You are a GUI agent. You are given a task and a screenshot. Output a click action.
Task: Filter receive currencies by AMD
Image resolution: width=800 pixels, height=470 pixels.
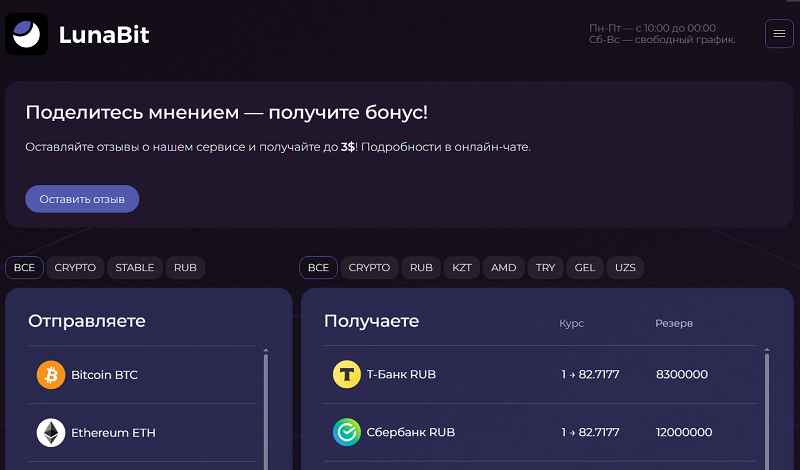pos(504,267)
